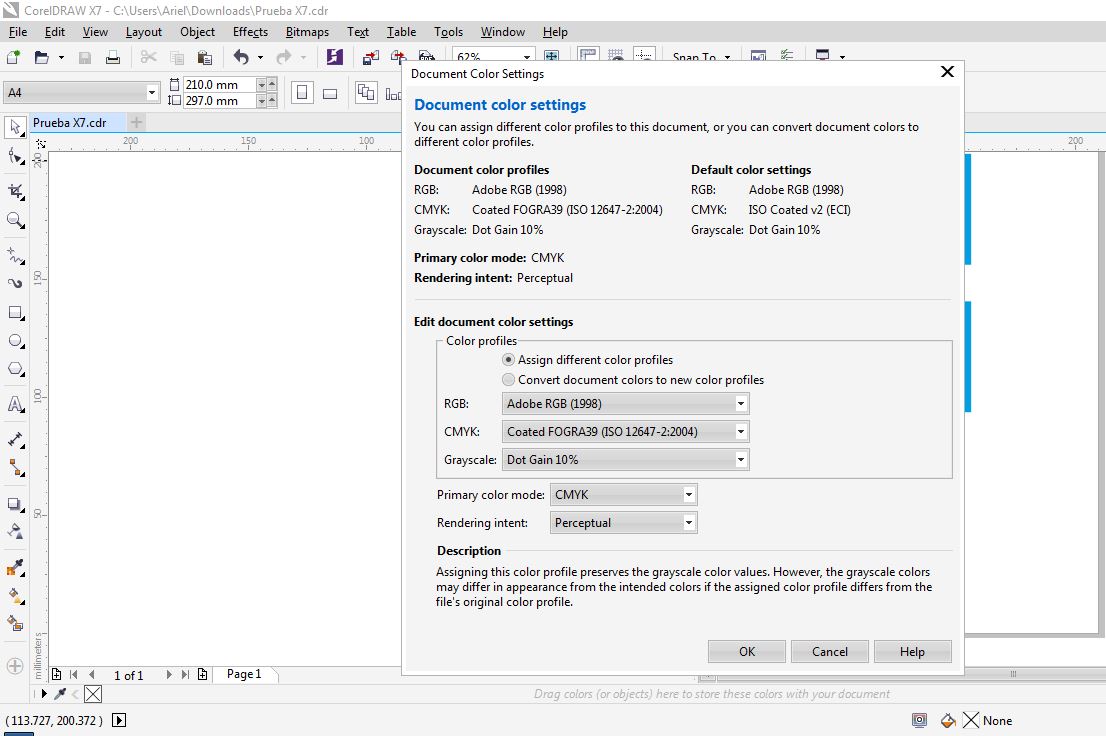Open a new document tab with plus
Viewport: 1106px width, 736px height.
pos(137,123)
